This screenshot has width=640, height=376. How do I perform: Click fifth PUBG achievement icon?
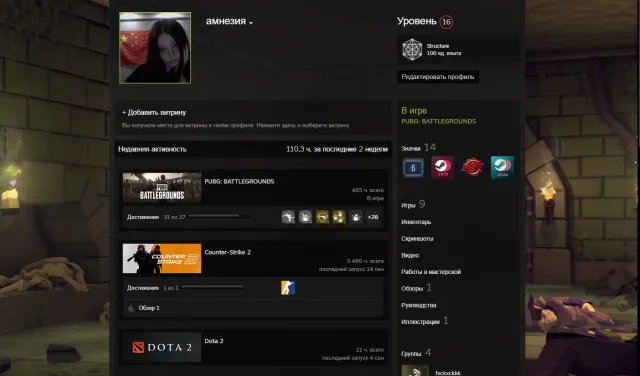(356, 217)
